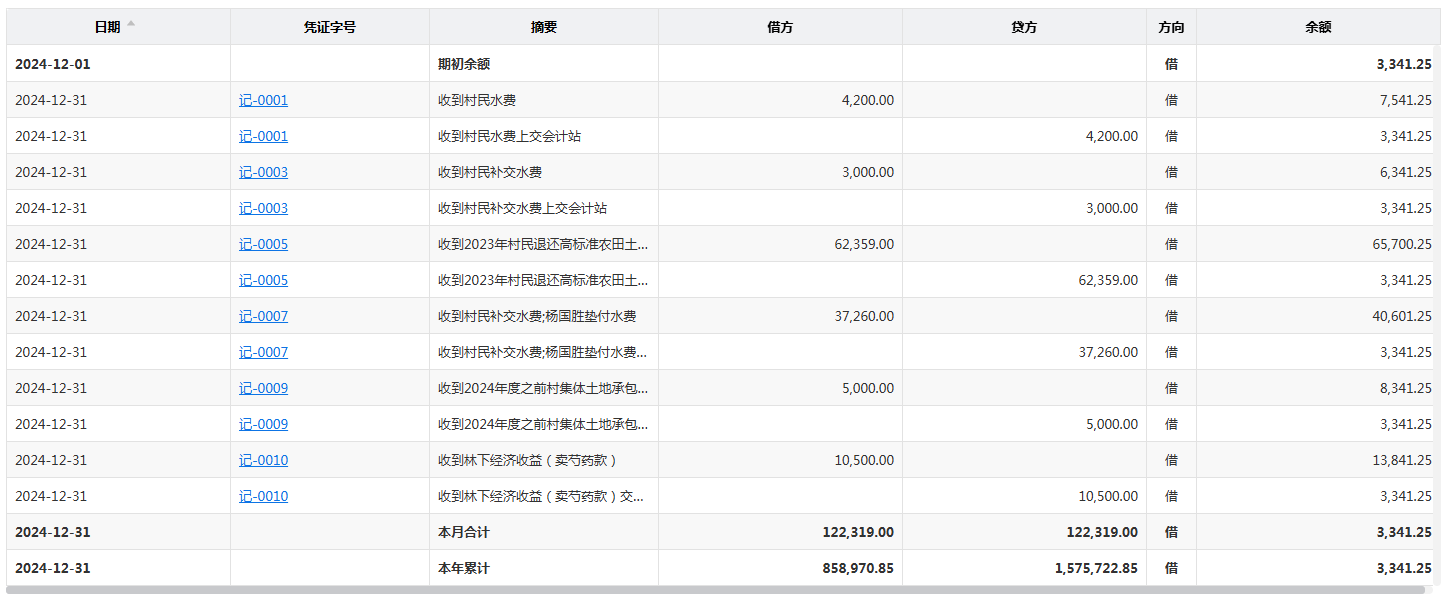Click the 贷方 column header

click(x=1023, y=27)
